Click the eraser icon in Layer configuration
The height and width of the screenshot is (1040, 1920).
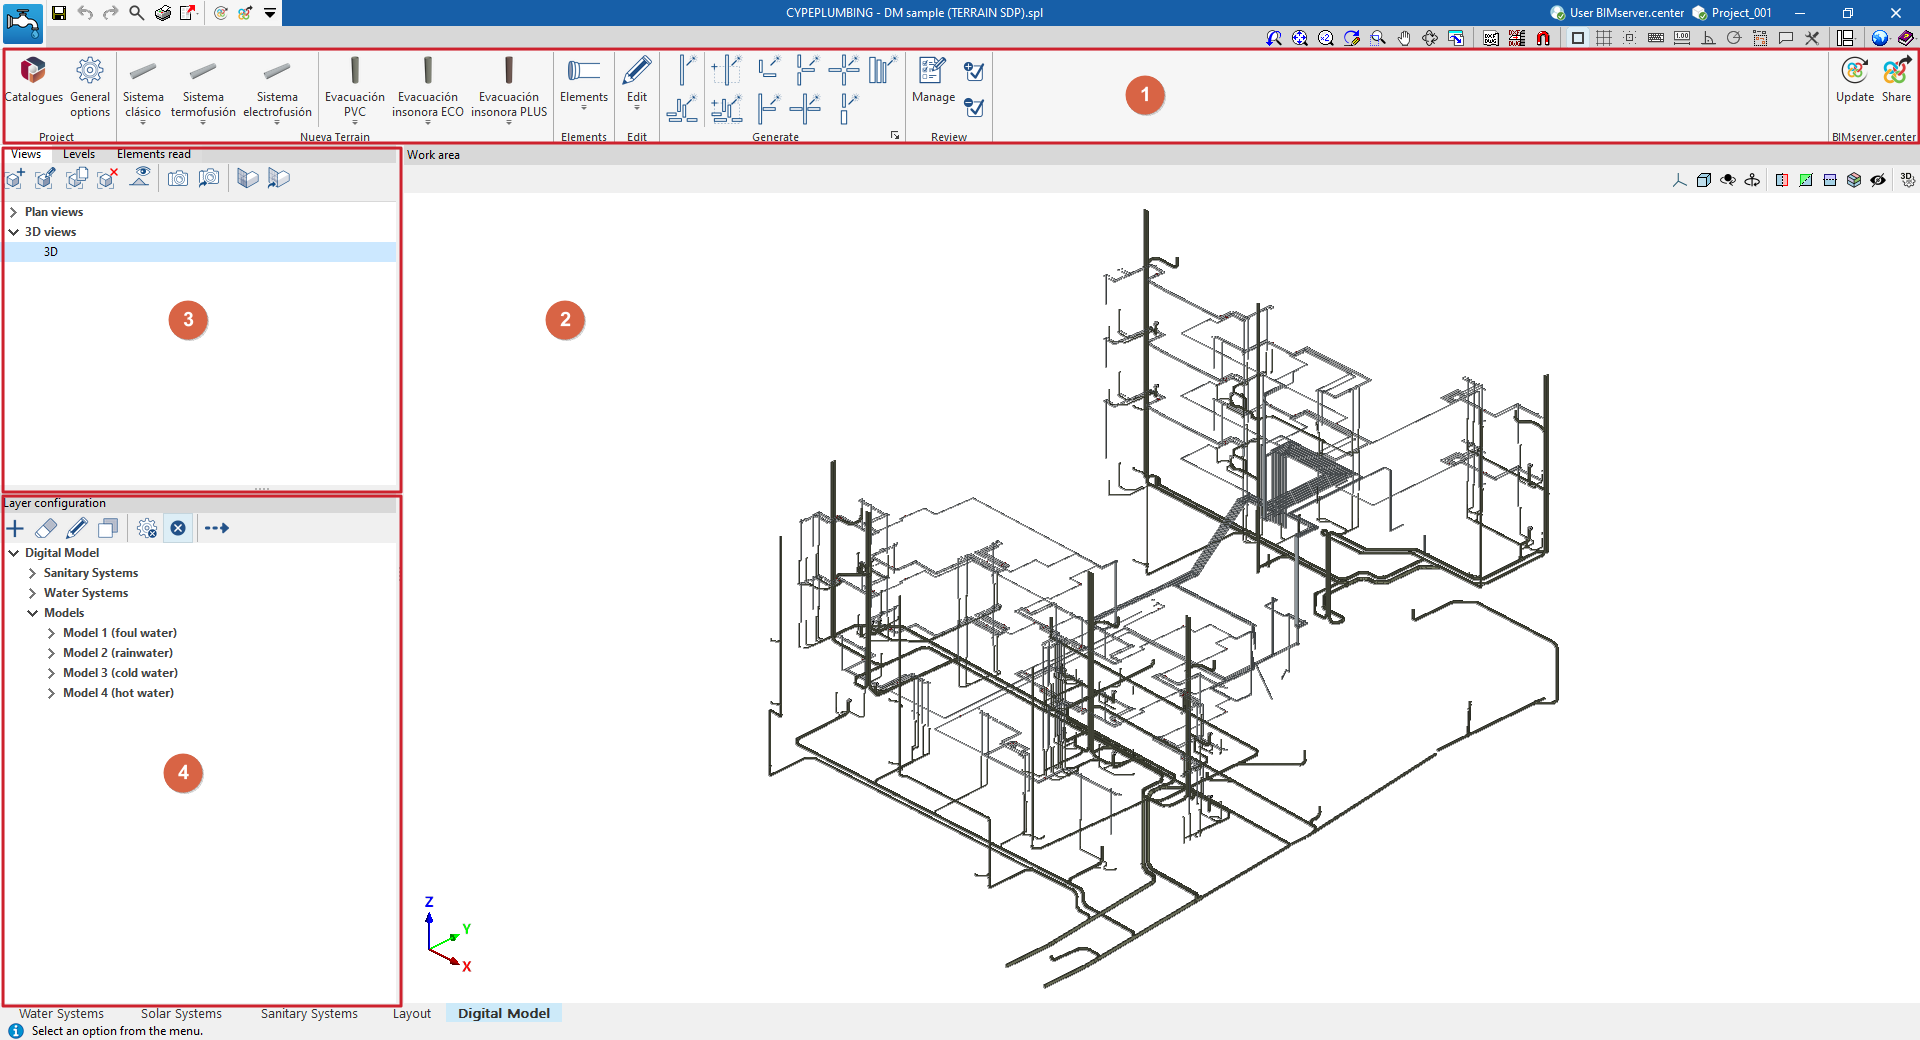[x=46, y=528]
